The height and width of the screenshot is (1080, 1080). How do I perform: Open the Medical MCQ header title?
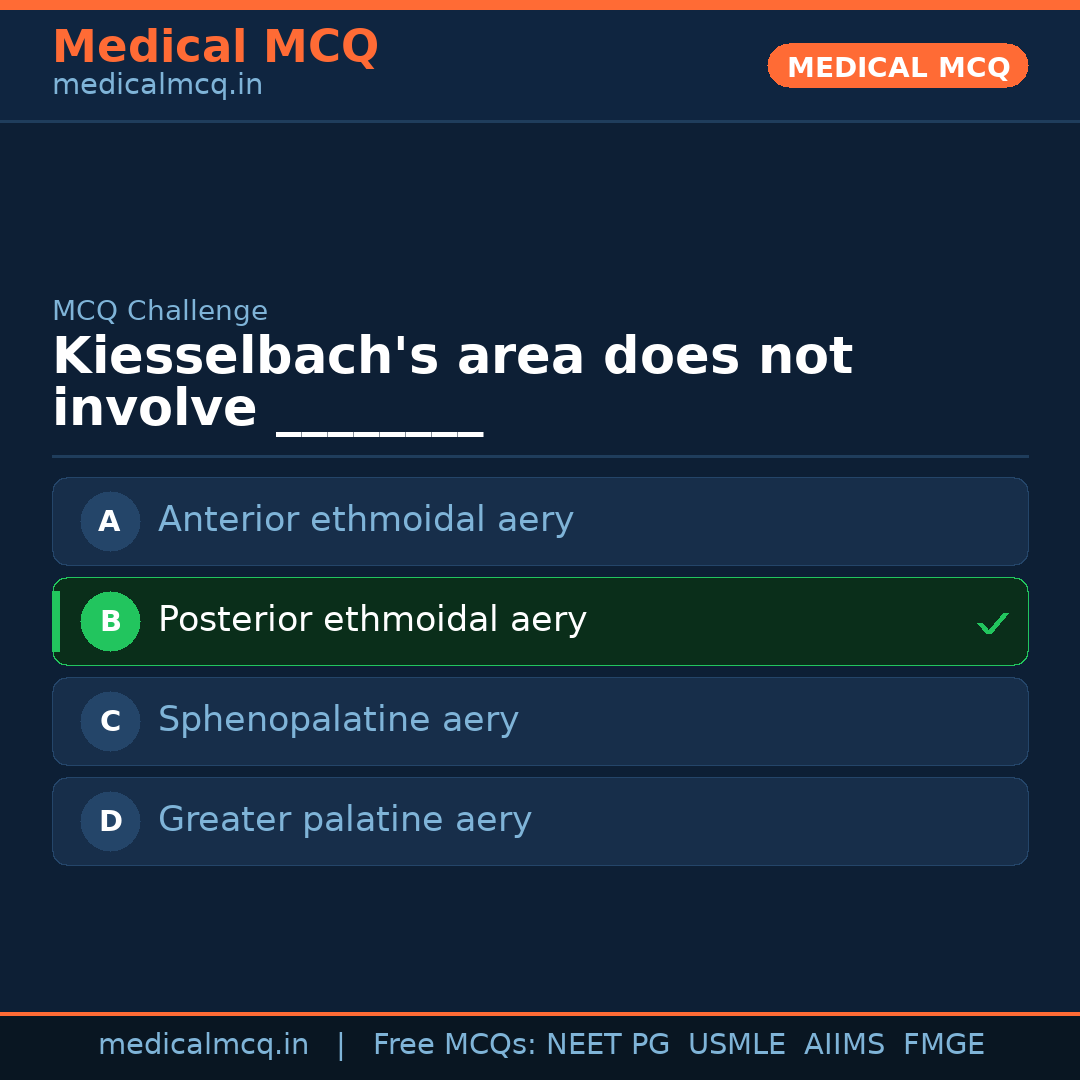click(215, 47)
